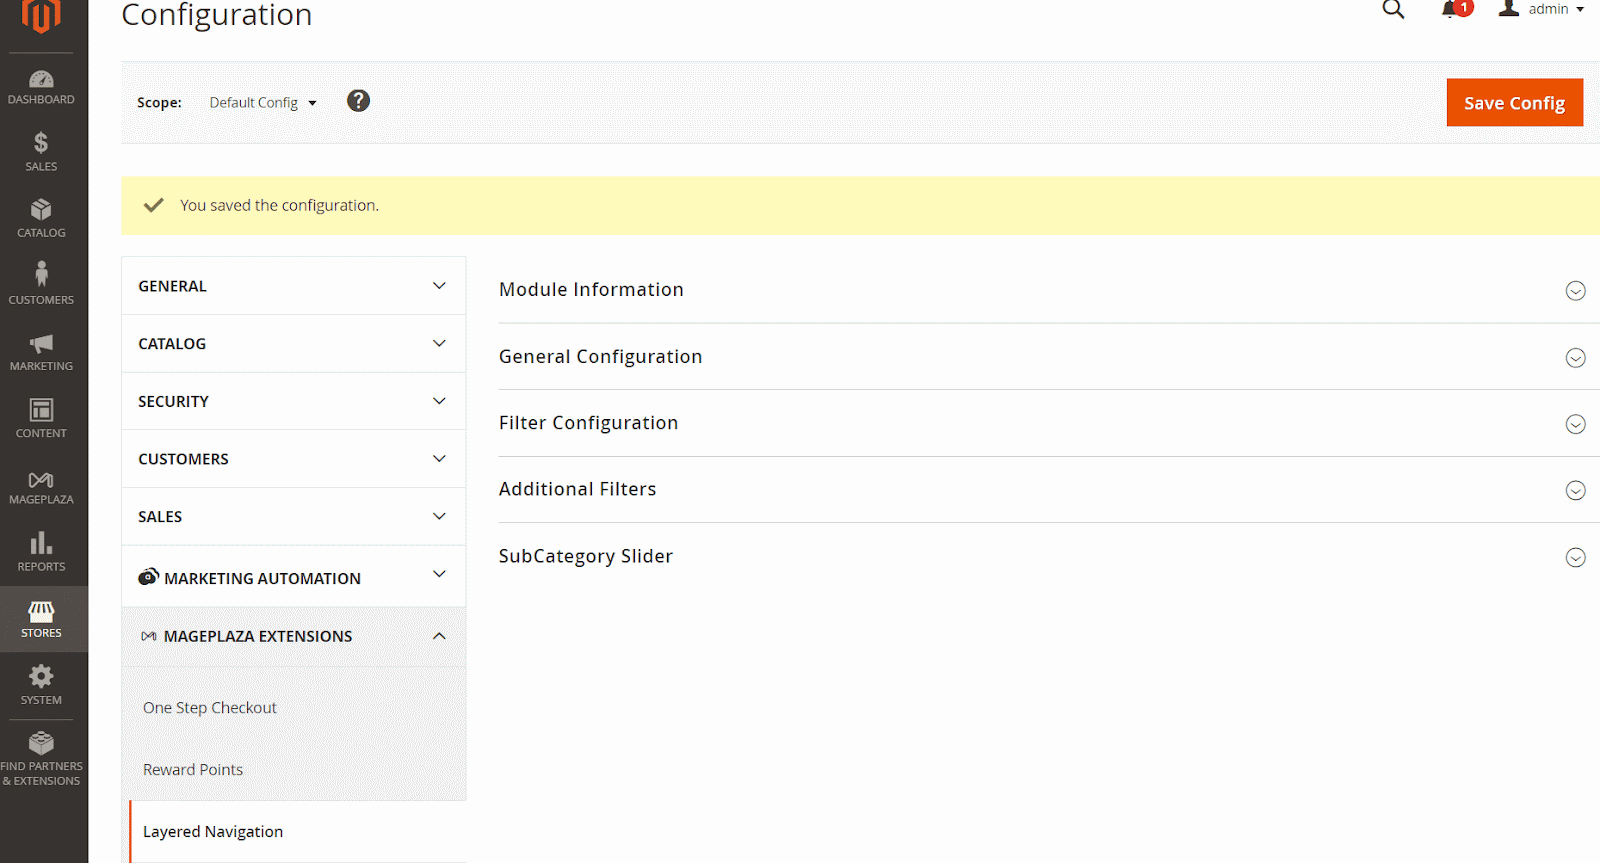Click the Save Config button
Image resolution: width=1600 pixels, height=863 pixels.
(1514, 103)
